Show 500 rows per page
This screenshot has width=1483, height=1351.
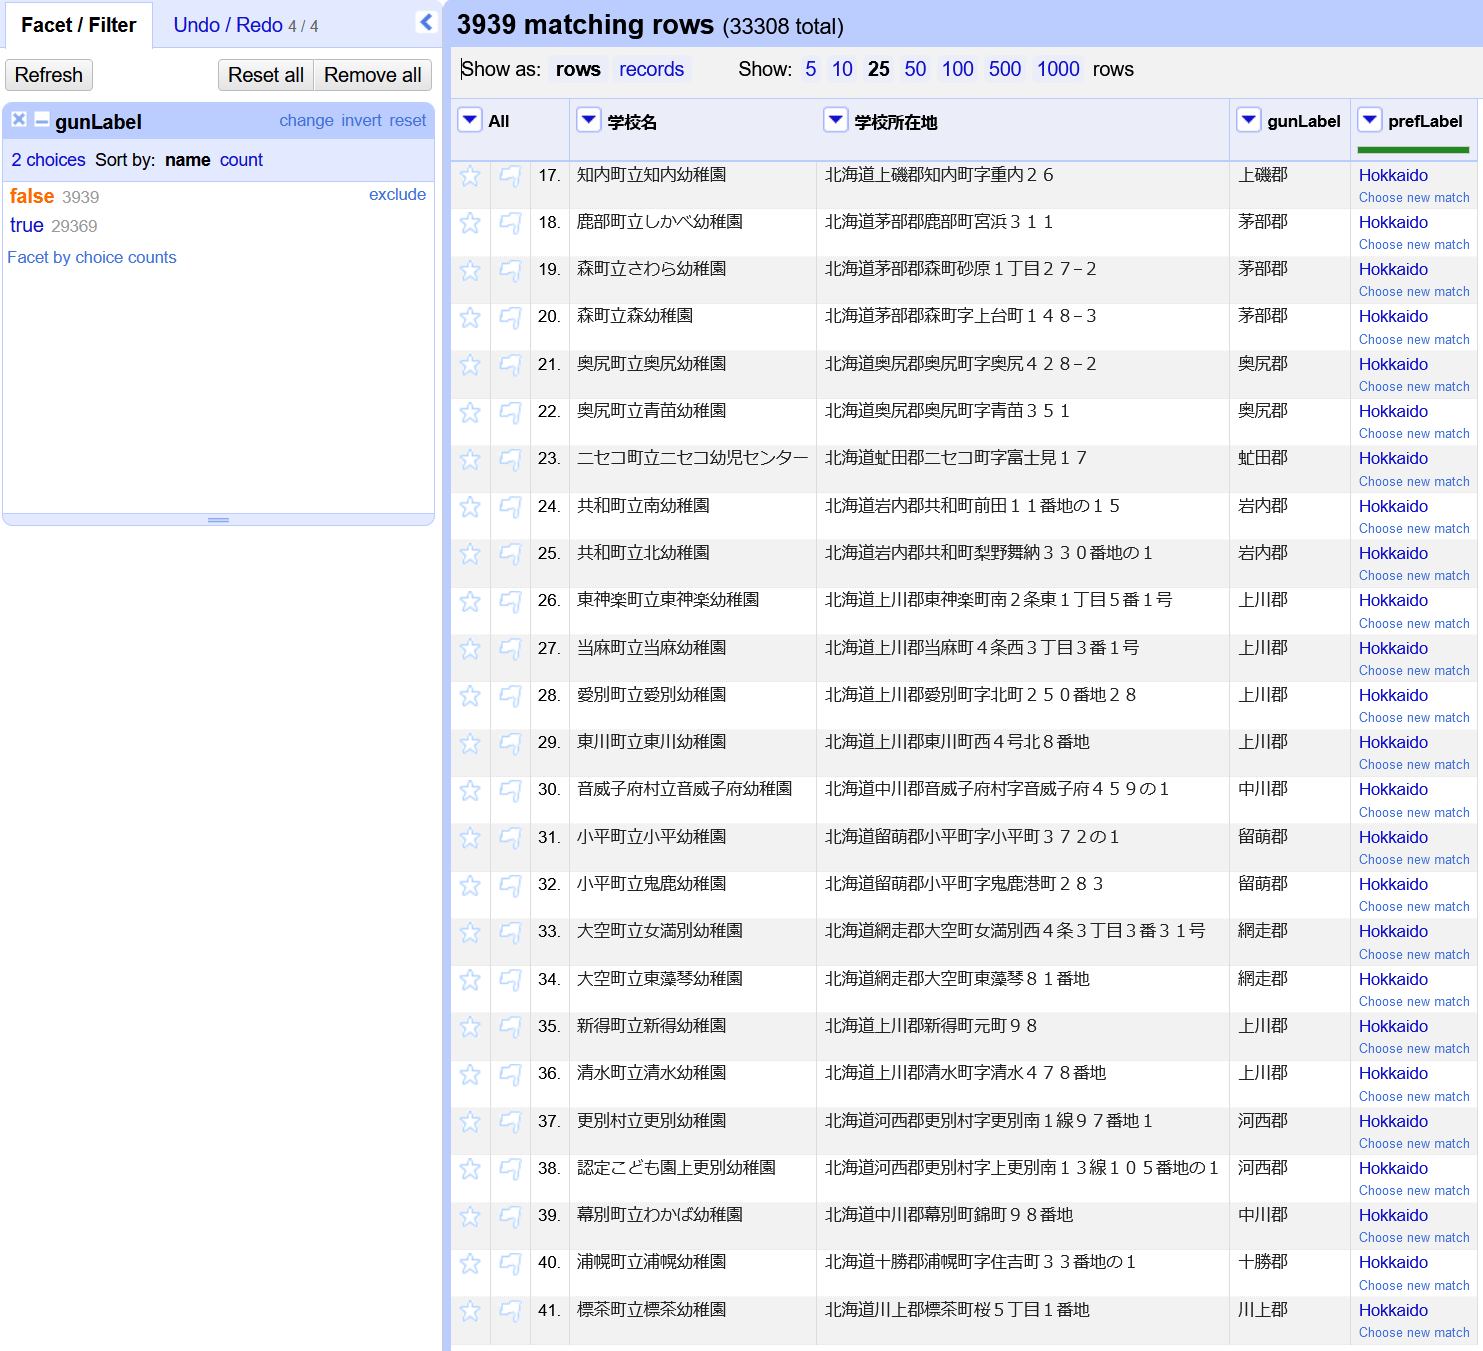1005,69
